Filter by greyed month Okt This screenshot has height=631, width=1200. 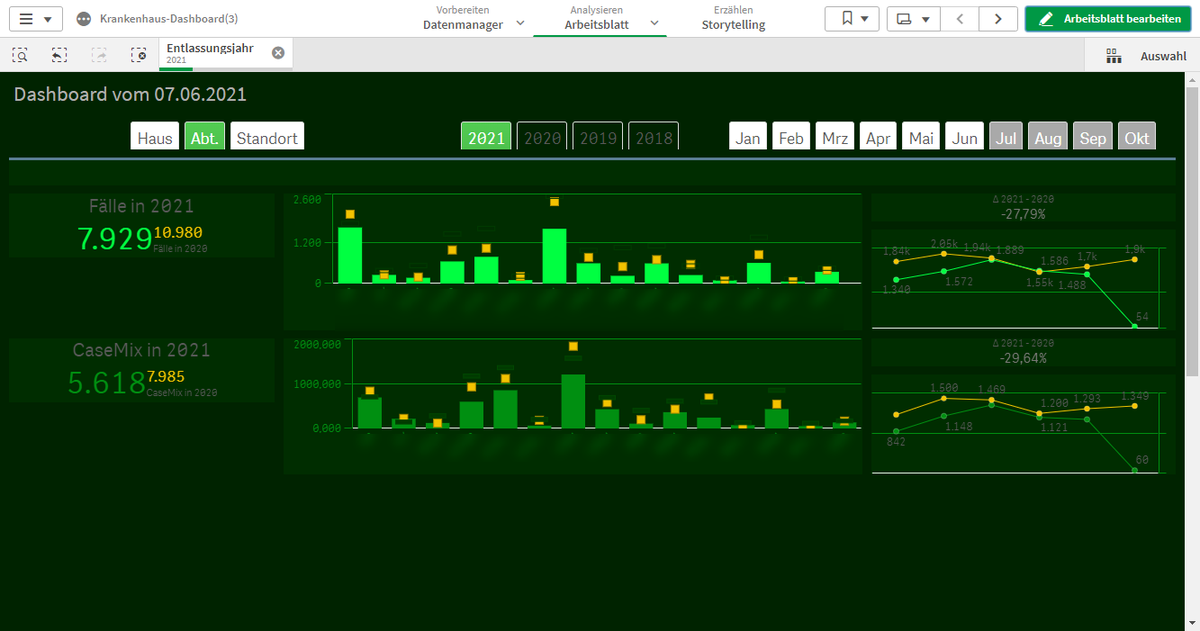coord(1136,138)
